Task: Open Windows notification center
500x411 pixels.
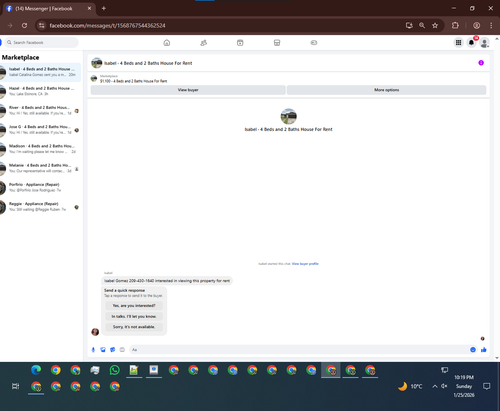Action: pyautogui.click(x=487, y=386)
